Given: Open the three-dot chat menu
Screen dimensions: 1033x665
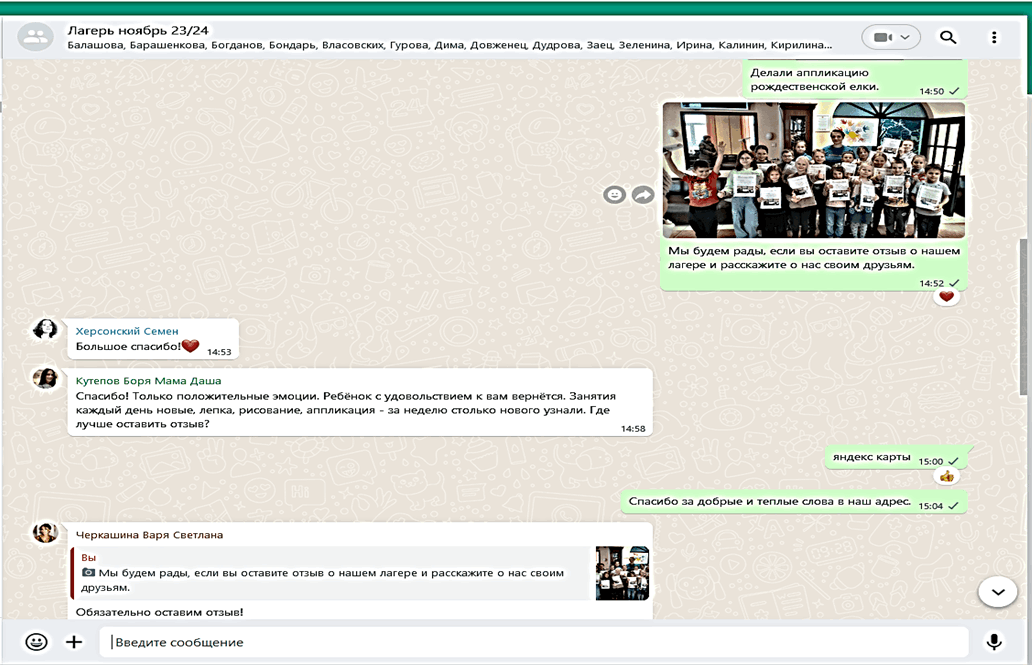Looking at the screenshot, I should click(994, 38).
